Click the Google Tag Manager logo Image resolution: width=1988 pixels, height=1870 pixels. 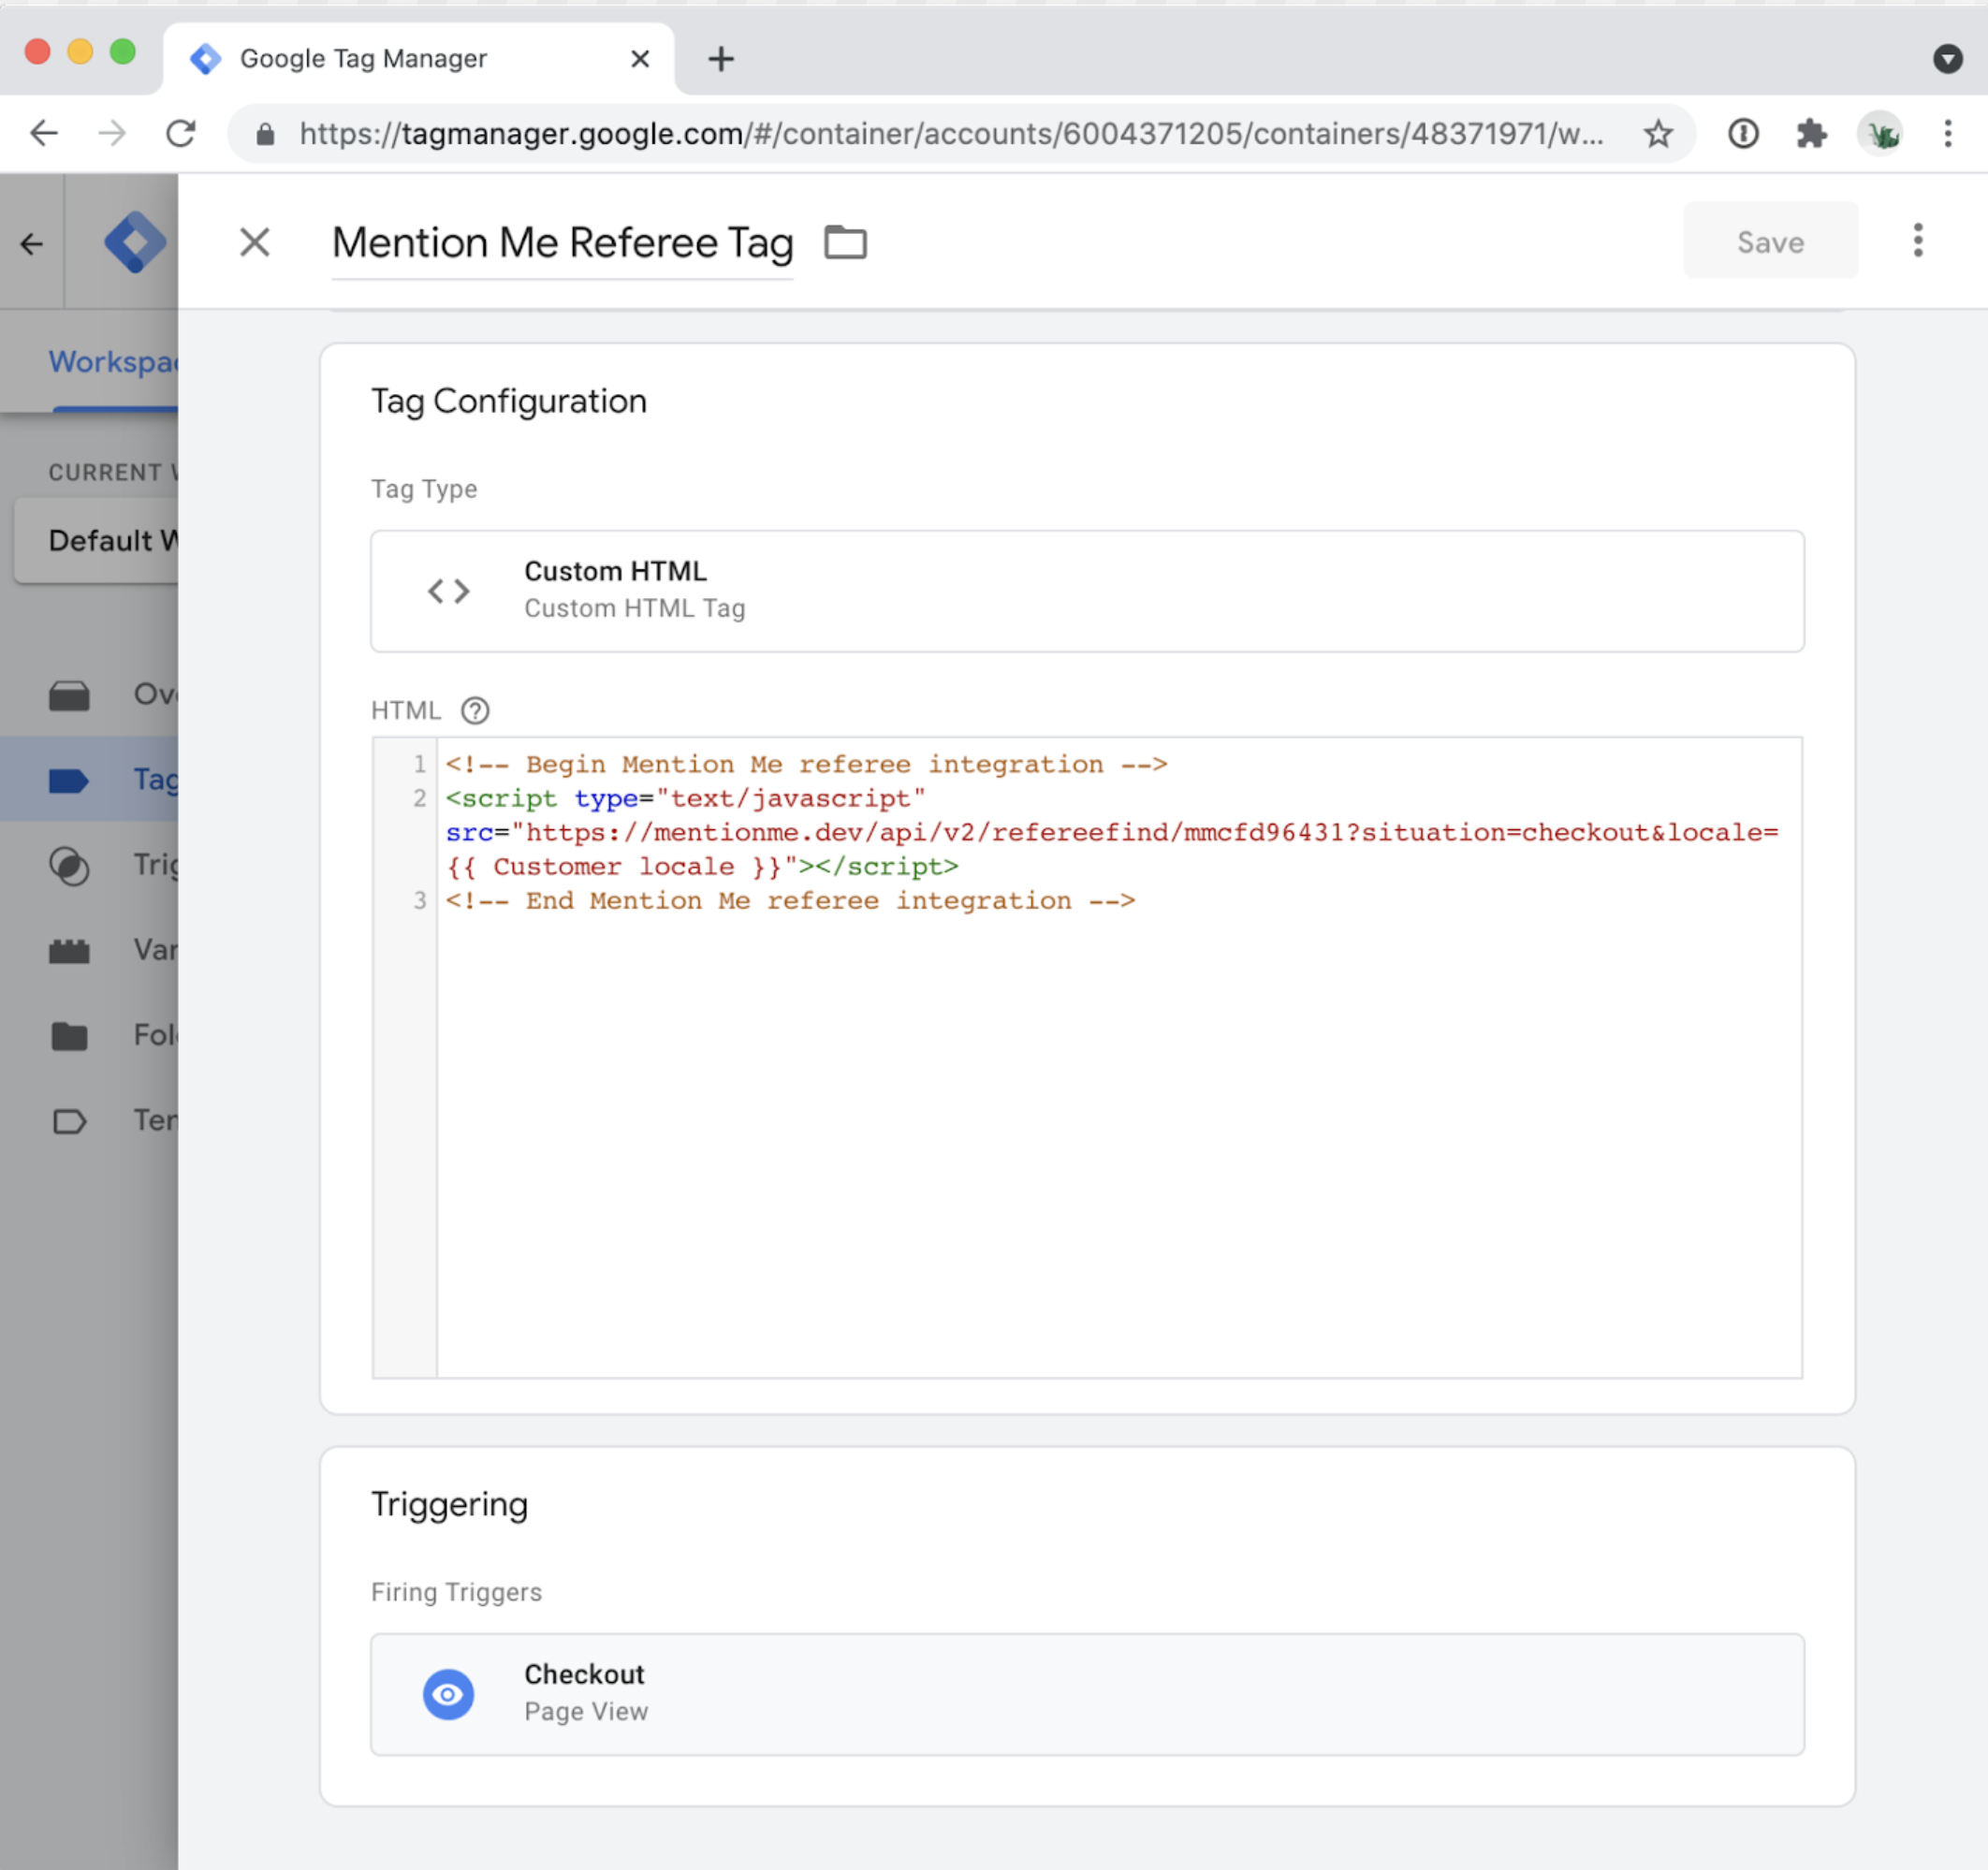click(135, 242)
